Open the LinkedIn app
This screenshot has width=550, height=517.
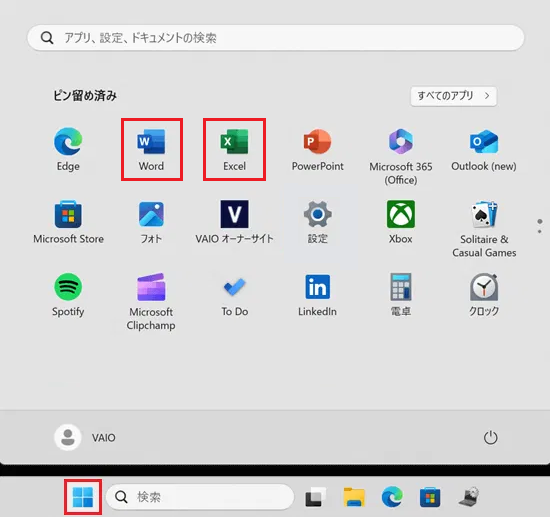[x=317, y=295]
